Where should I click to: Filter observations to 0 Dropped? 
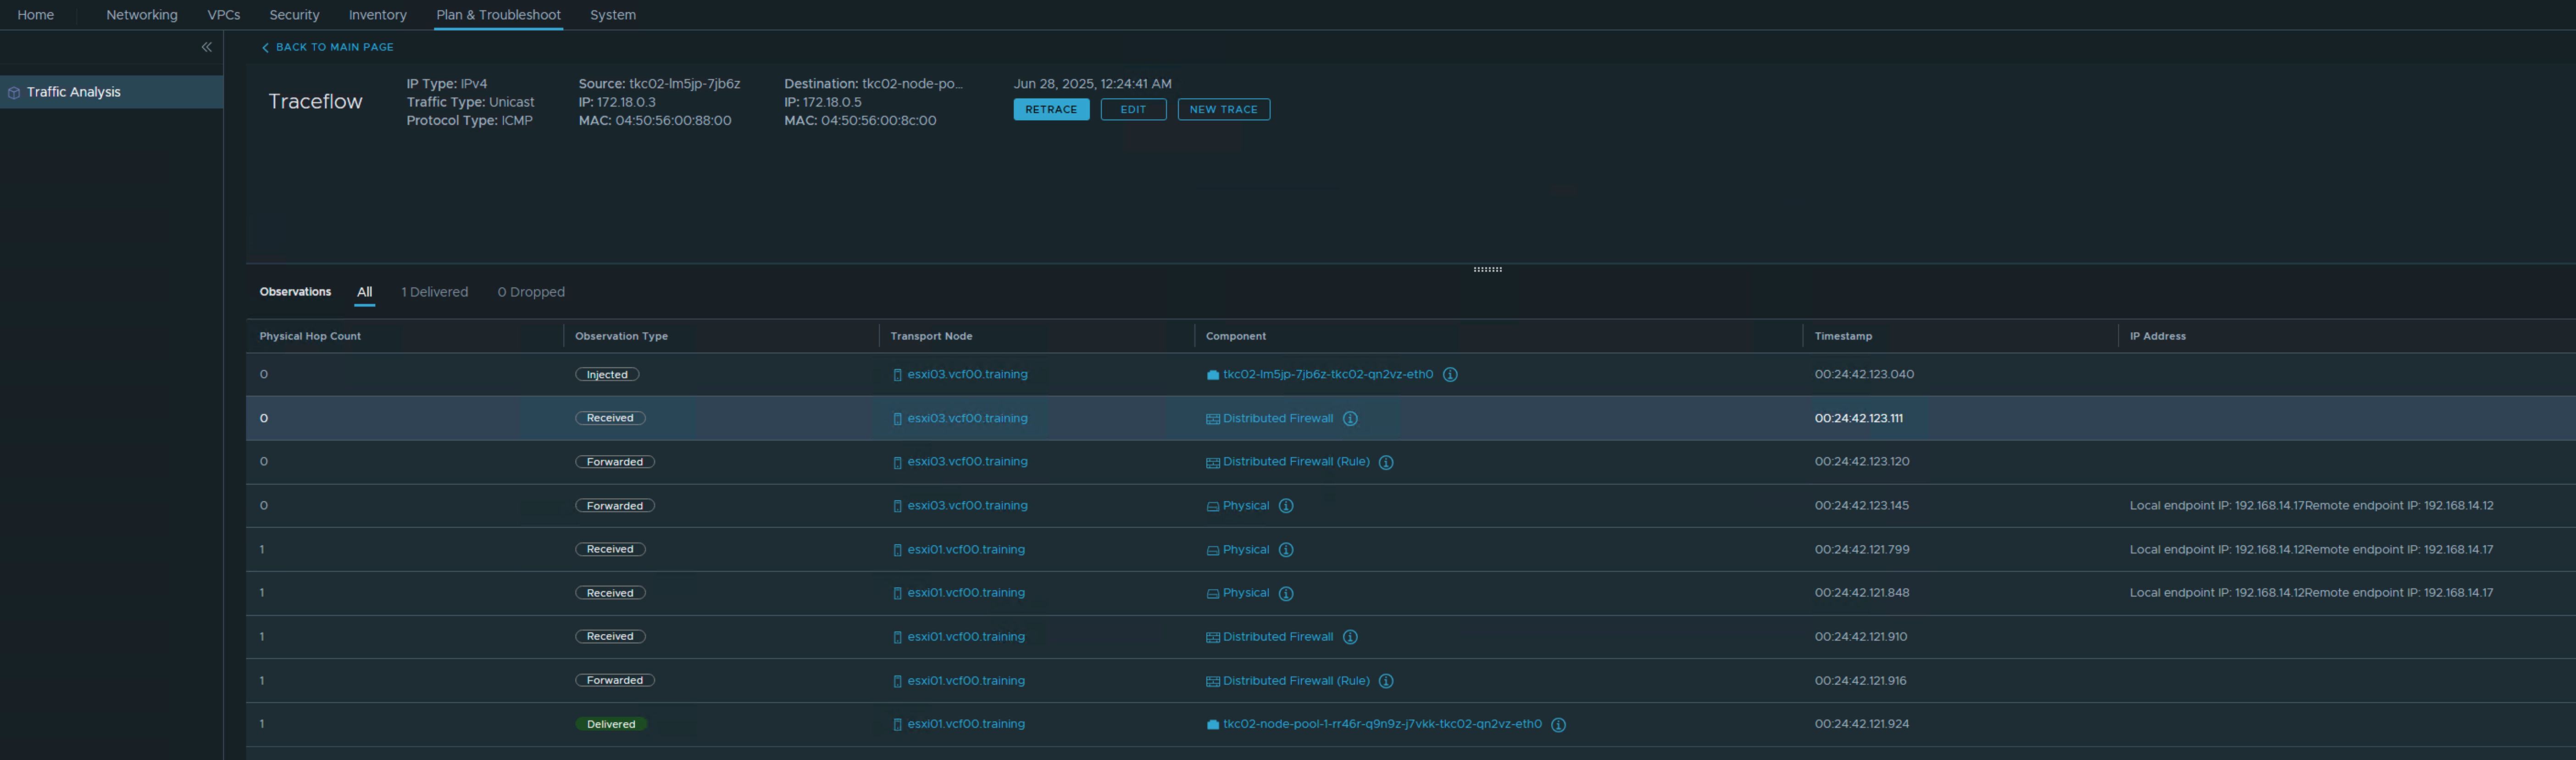pyautogui.click(x=531, y=292)
